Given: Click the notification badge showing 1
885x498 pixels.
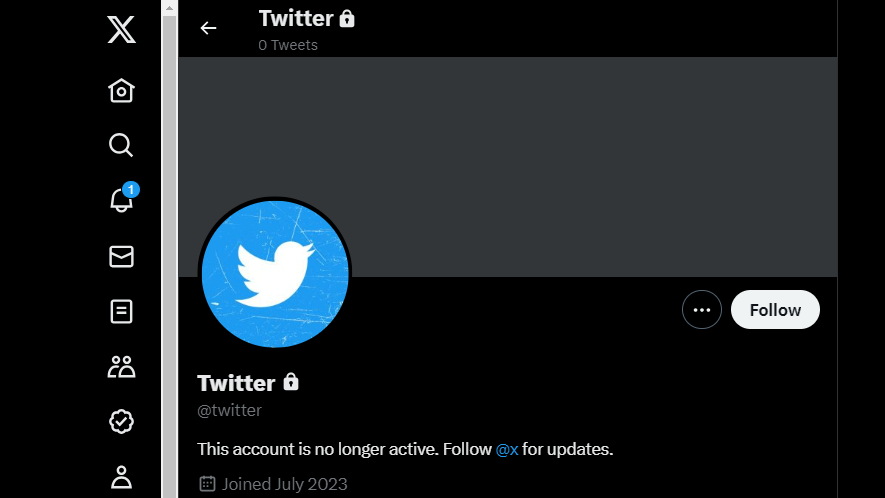Looking at the screenshot, I should 131,190.
